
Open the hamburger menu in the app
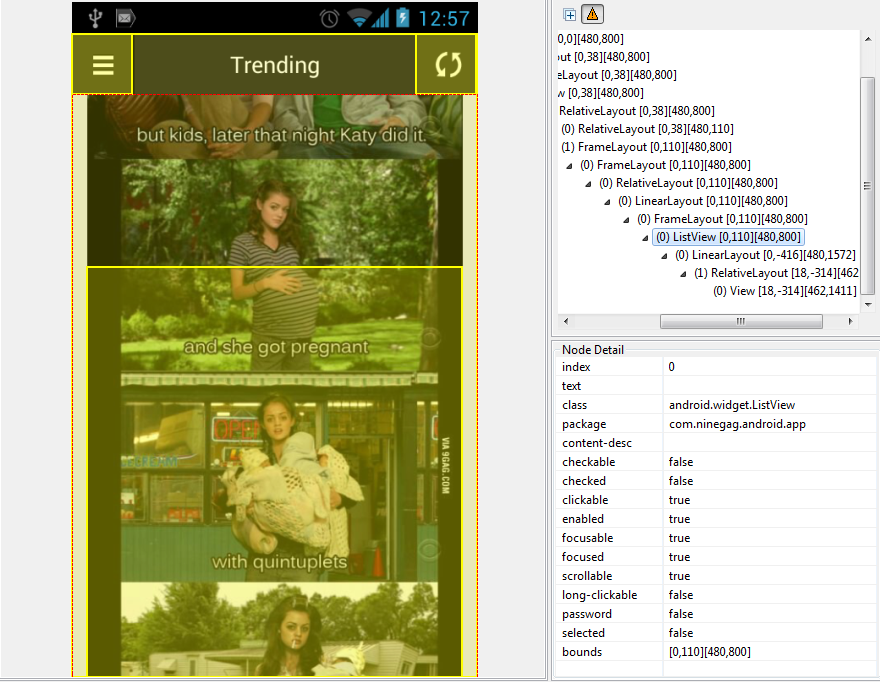click(x=102, y=65)
